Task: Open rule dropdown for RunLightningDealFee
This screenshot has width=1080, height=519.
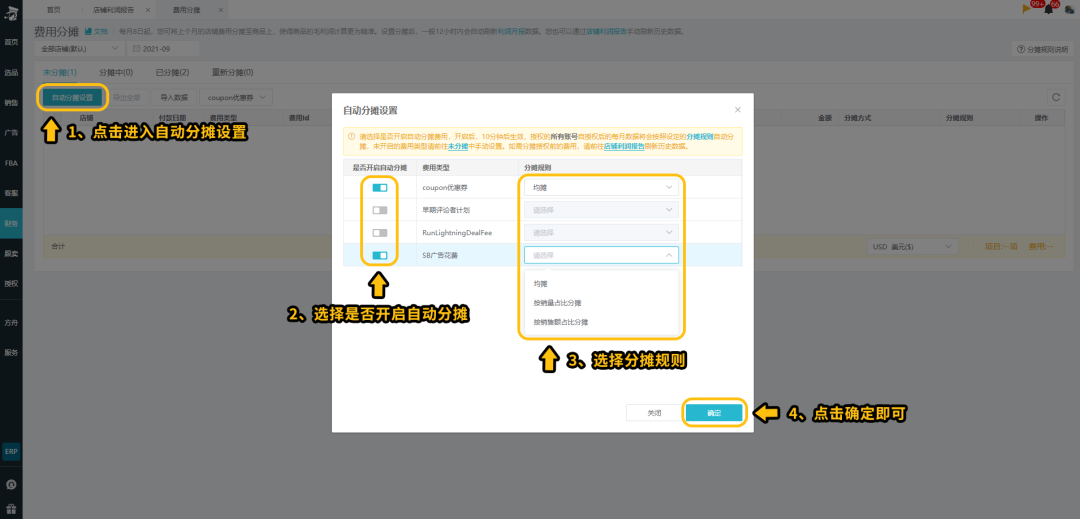Action: [x=601, y=233]
